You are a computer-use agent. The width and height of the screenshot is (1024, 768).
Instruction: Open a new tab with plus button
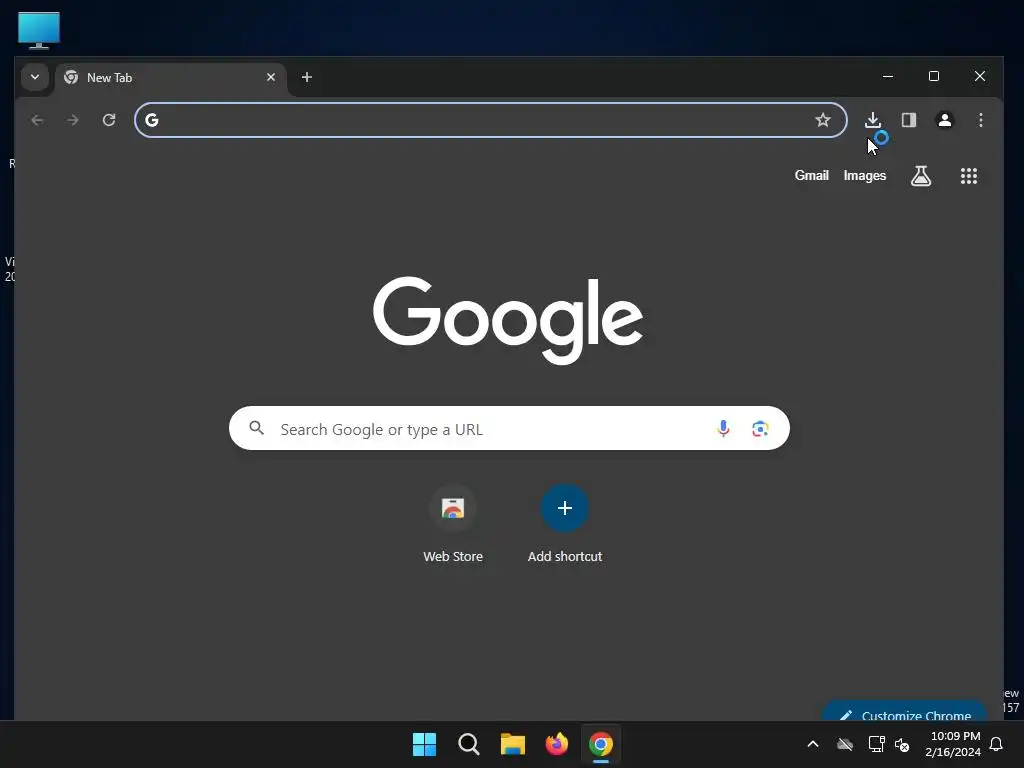[x=306, y=77]
